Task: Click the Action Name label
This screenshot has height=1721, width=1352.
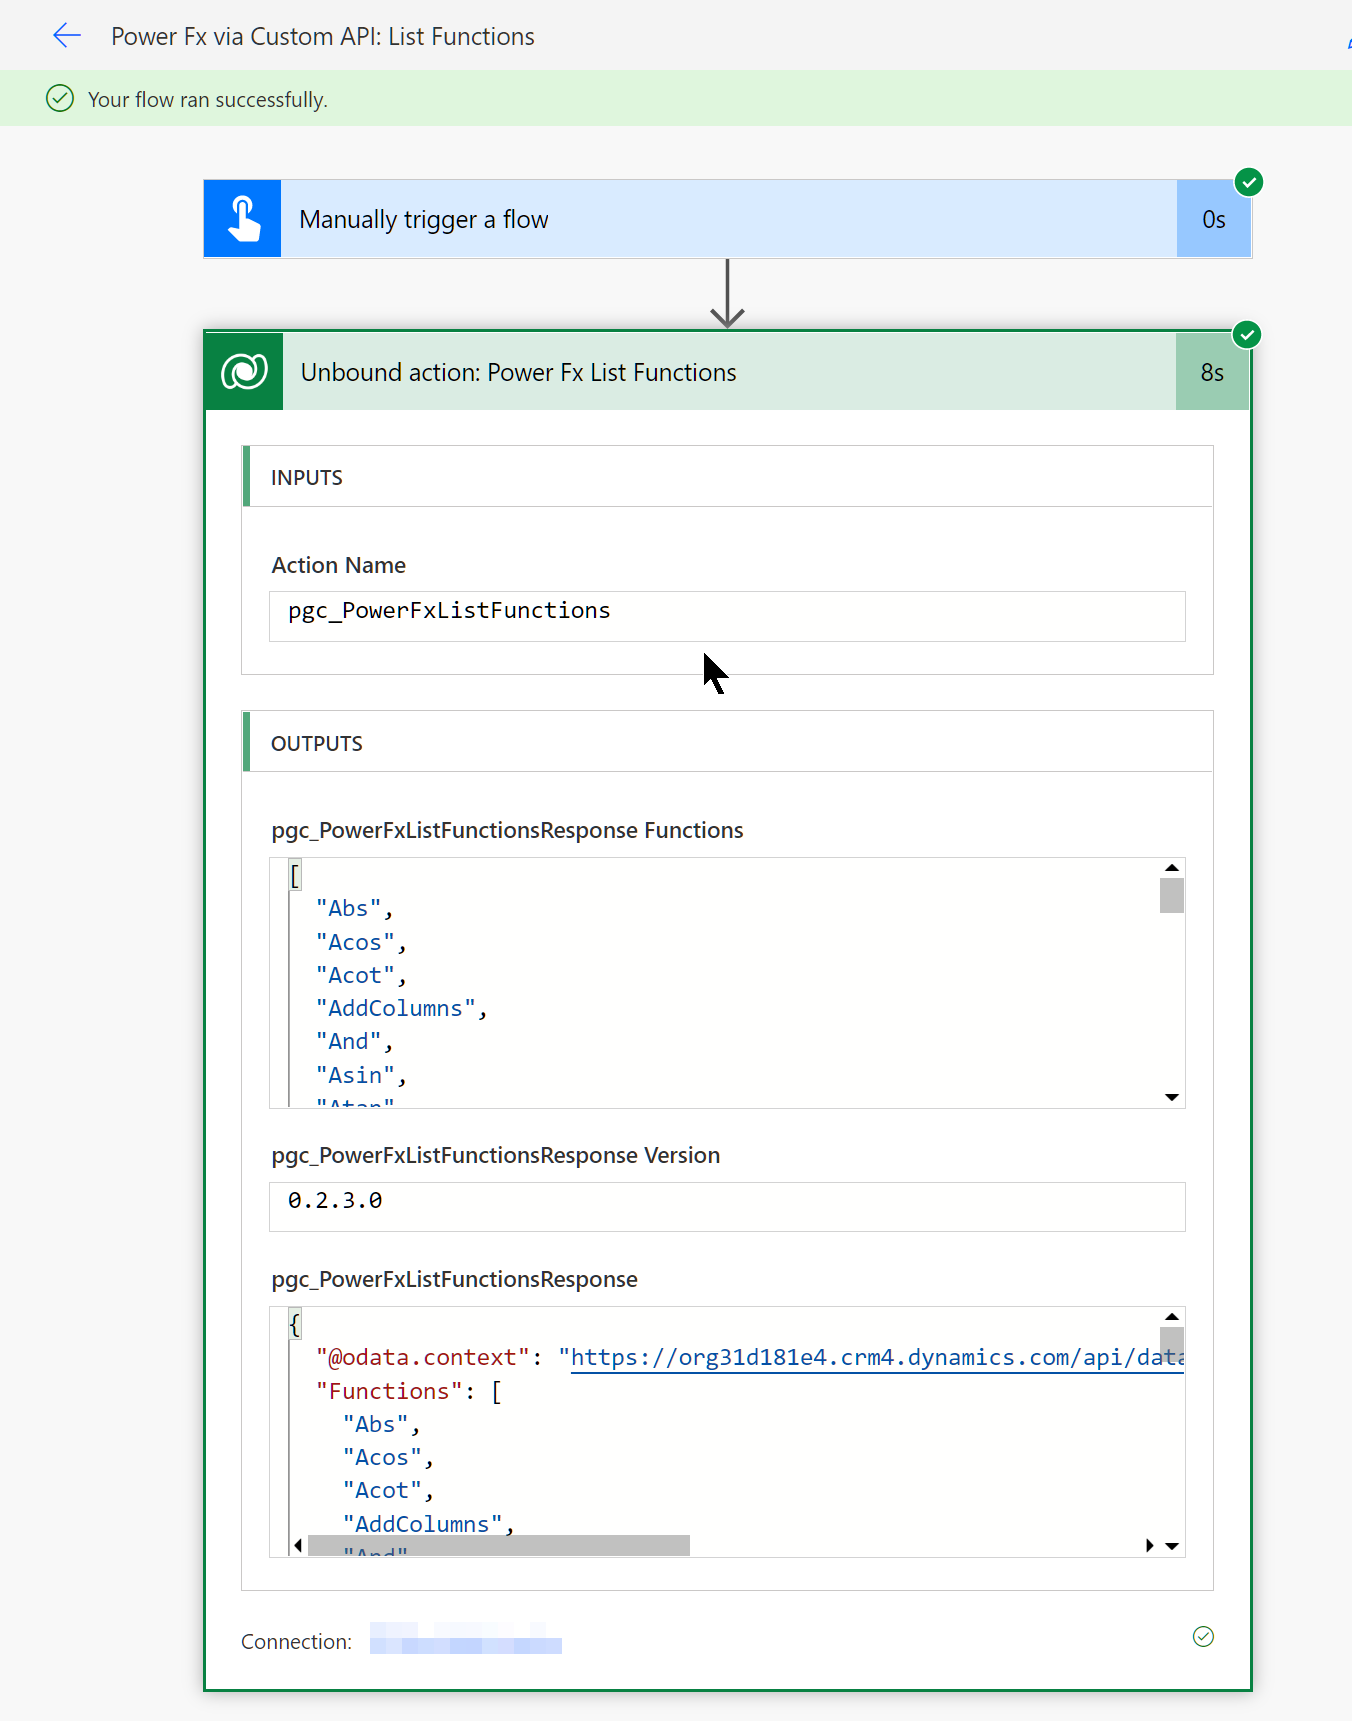Action: point(339,565)
